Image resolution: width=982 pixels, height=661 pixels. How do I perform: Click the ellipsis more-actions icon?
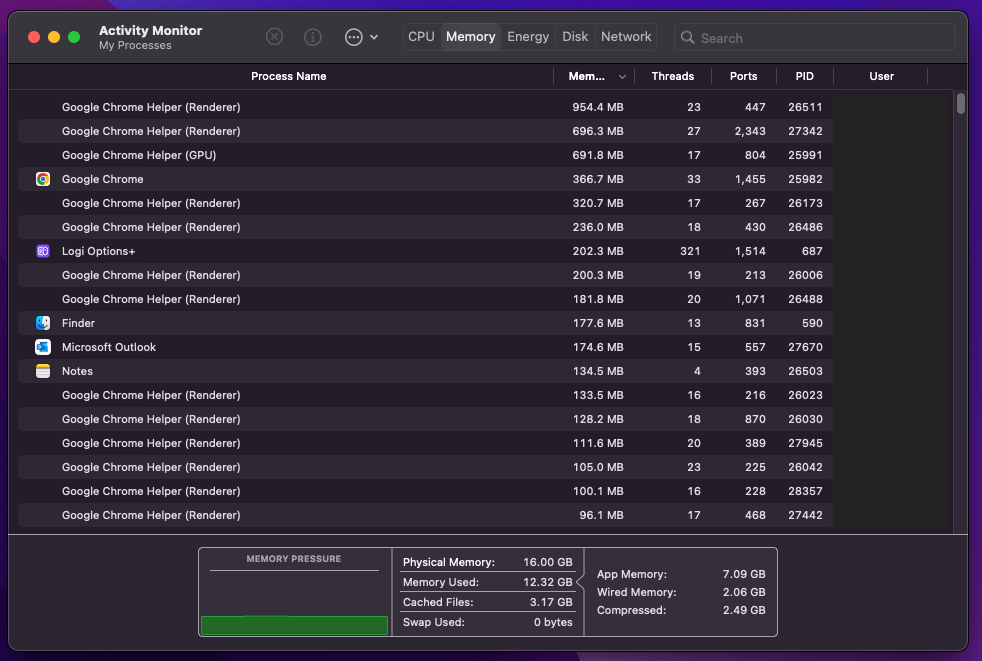click(353, 37)
